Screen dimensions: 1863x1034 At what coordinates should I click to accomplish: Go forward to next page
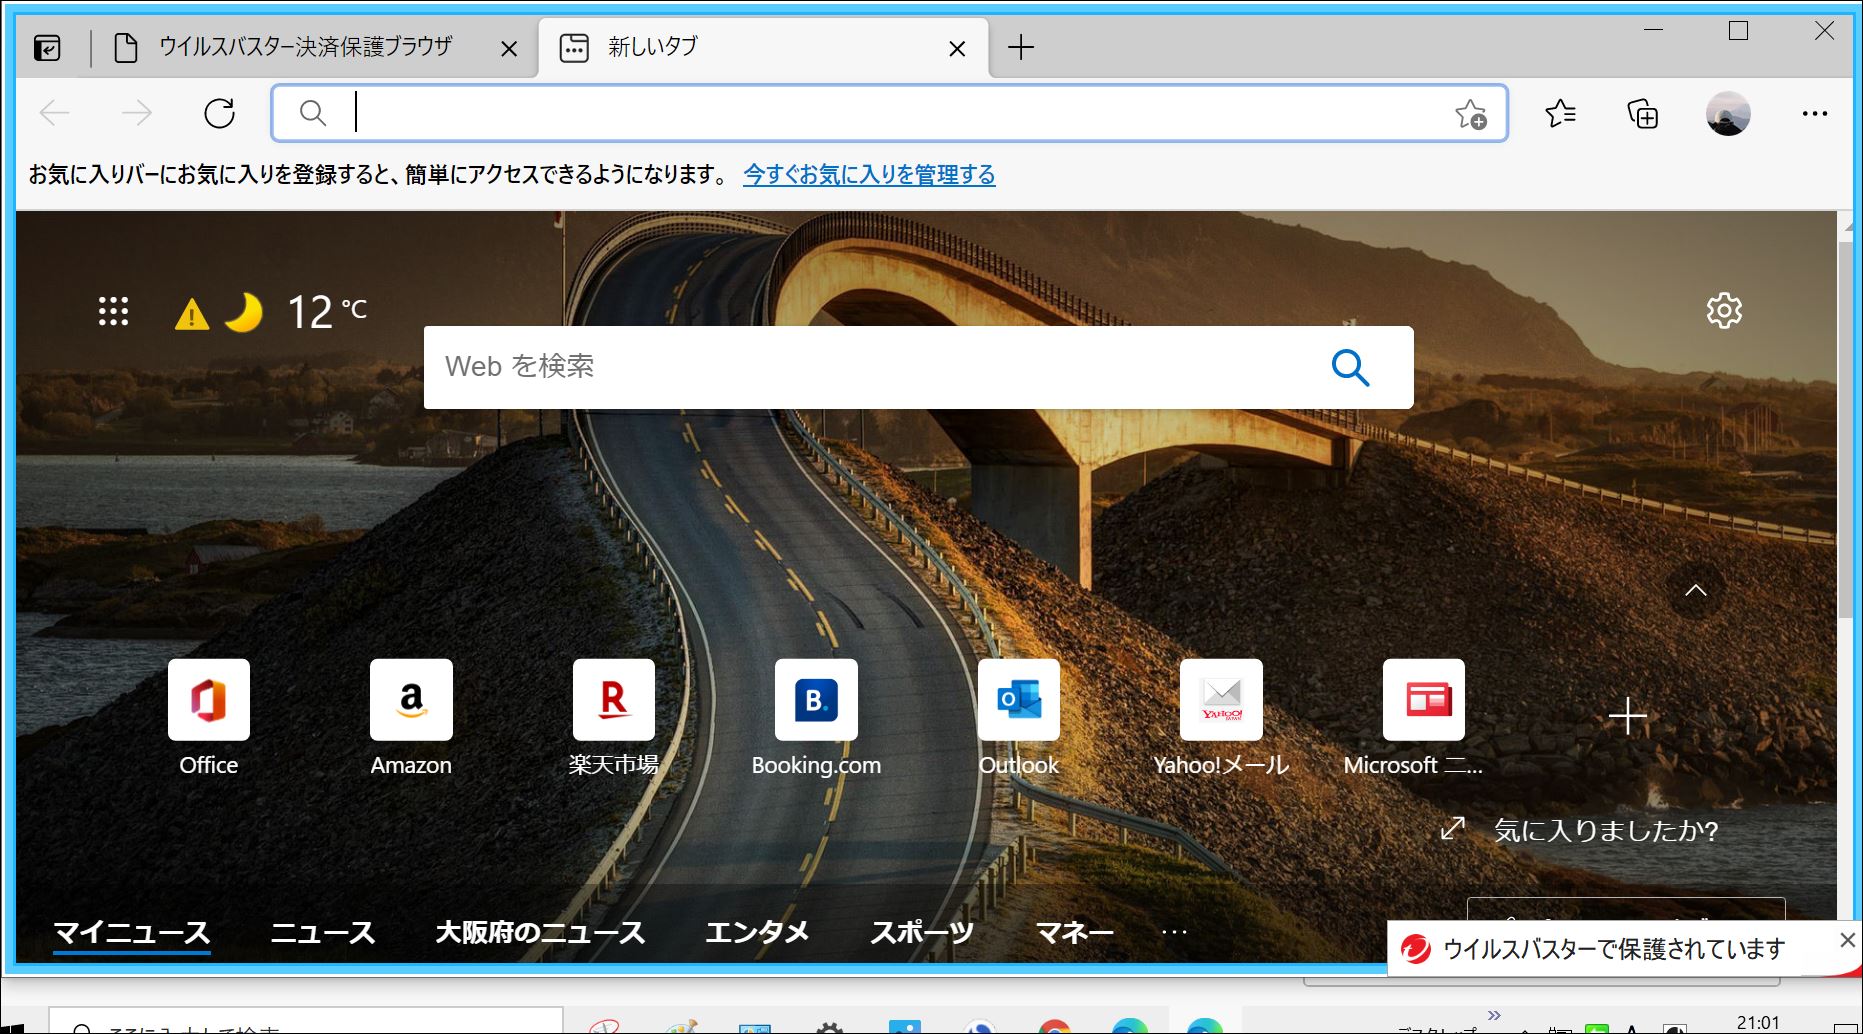coord(136,113)
